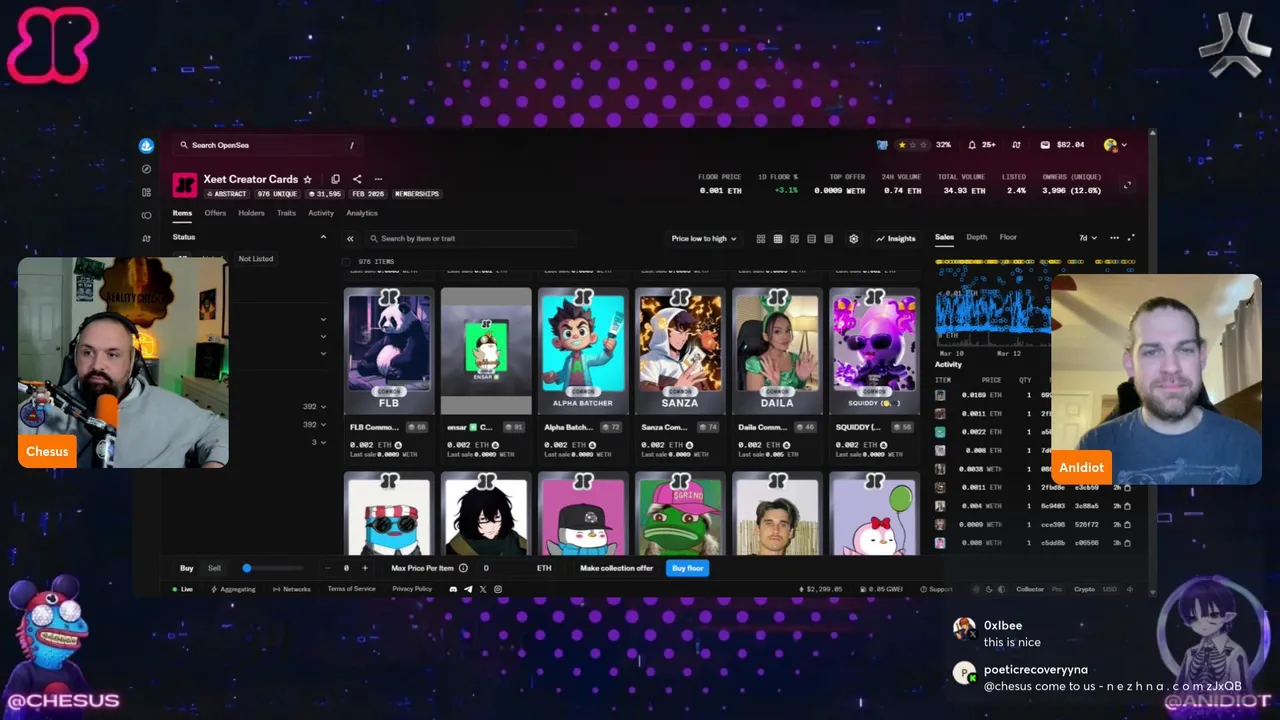Switch to Holders tab
The height and width of the screenshot is (720, 1280).
251,213
